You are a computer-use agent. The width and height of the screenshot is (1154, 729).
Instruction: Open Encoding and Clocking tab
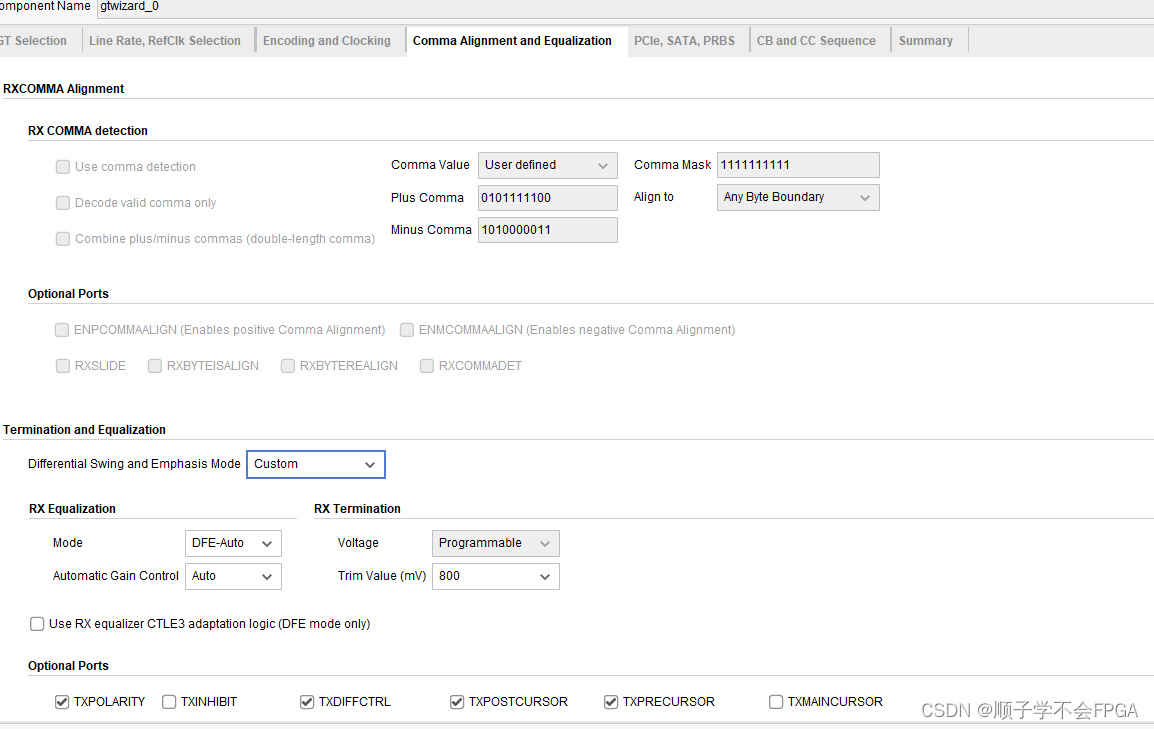[x=327, y=40]
